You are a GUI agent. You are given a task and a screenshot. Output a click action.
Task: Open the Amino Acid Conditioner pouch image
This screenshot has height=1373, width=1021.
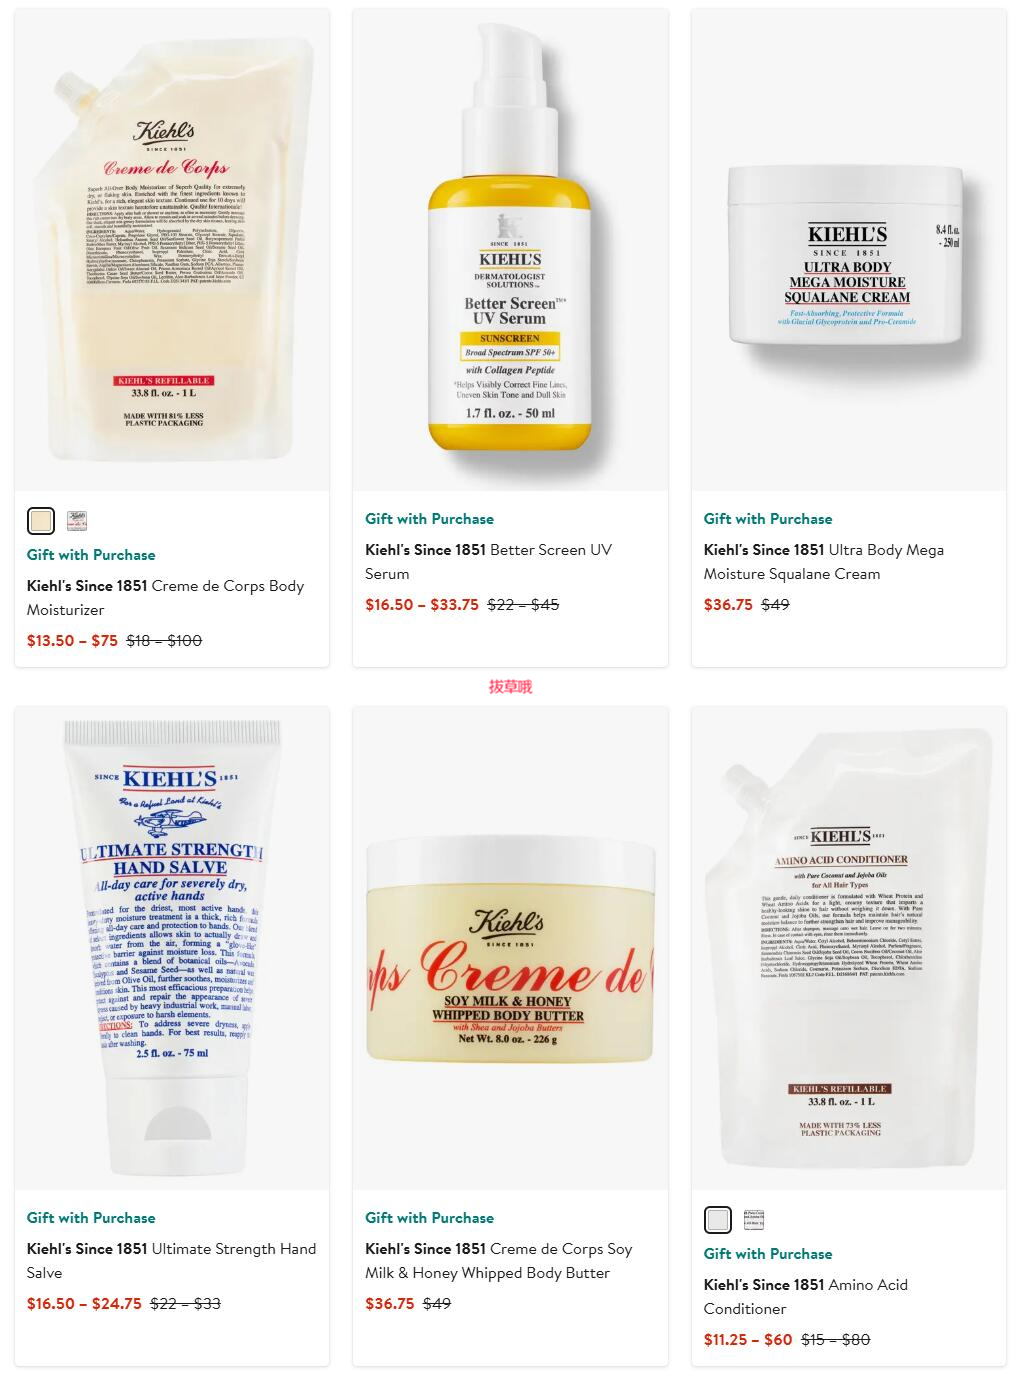point(849,948)
